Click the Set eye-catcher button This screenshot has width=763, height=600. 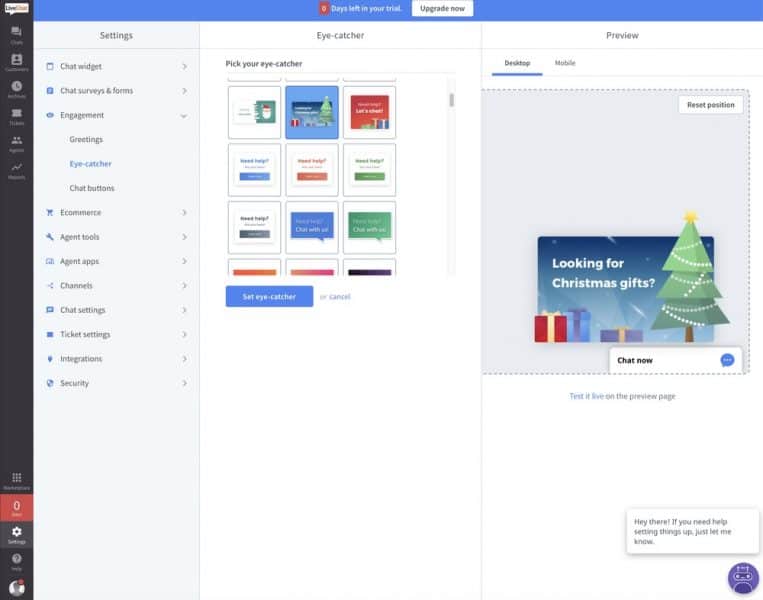click(x=269, y=297)
